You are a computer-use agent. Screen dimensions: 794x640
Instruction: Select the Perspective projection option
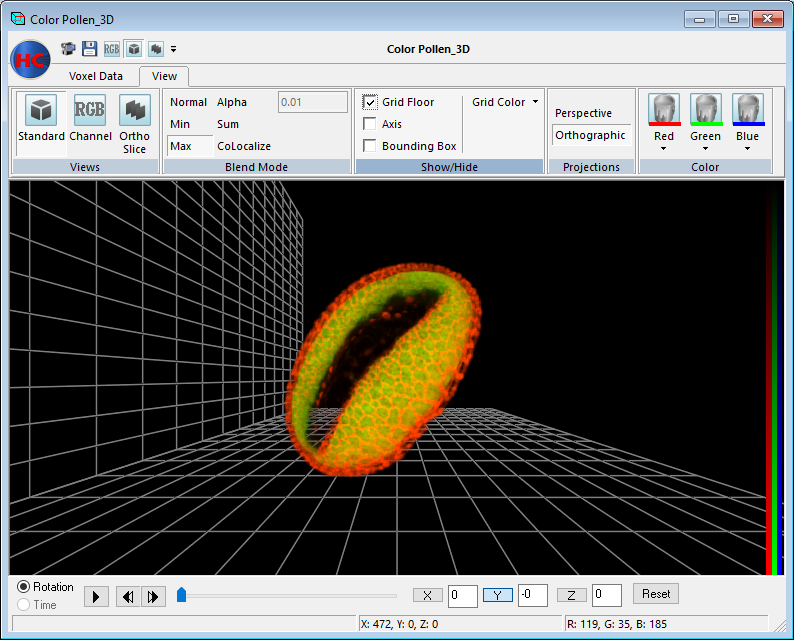point(584,113)
